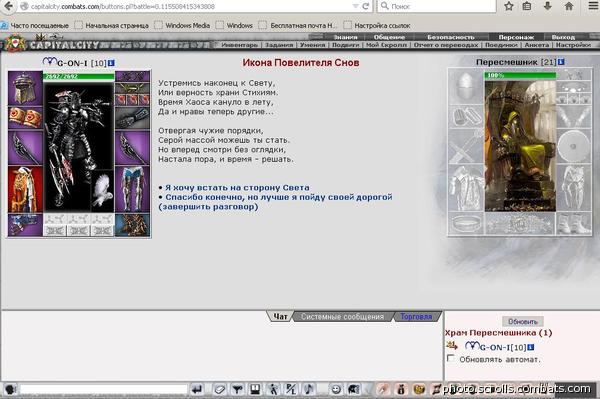Click the private message arrow before G-ON-I

click(452, 346)
